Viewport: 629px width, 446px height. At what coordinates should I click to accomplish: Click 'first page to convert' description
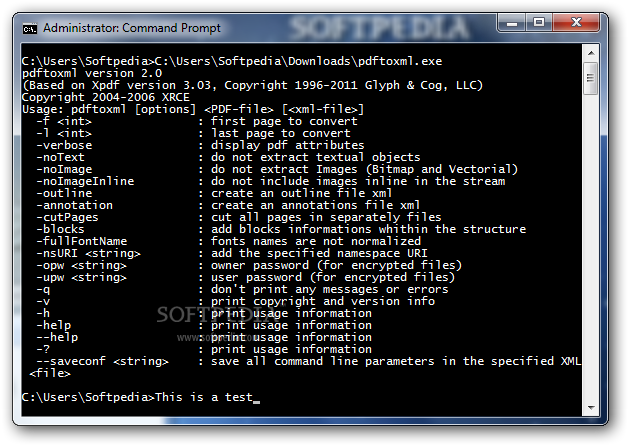(x=284, y=121)
